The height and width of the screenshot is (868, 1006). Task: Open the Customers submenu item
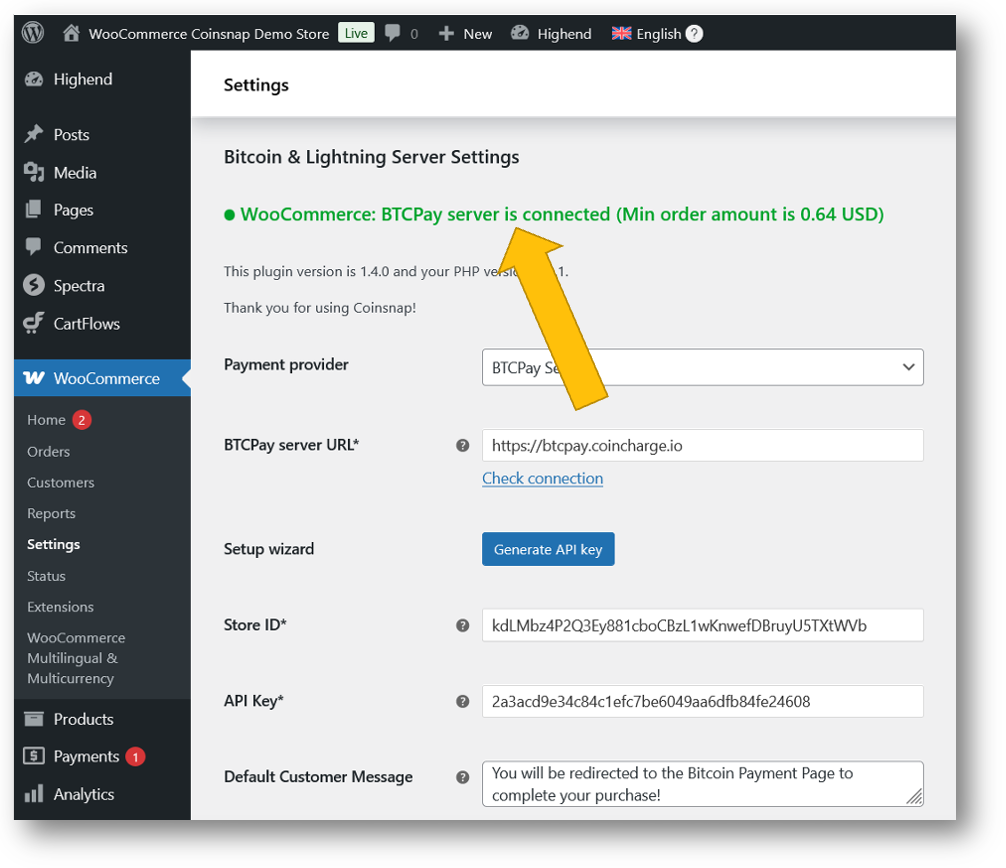click(60, 482)
